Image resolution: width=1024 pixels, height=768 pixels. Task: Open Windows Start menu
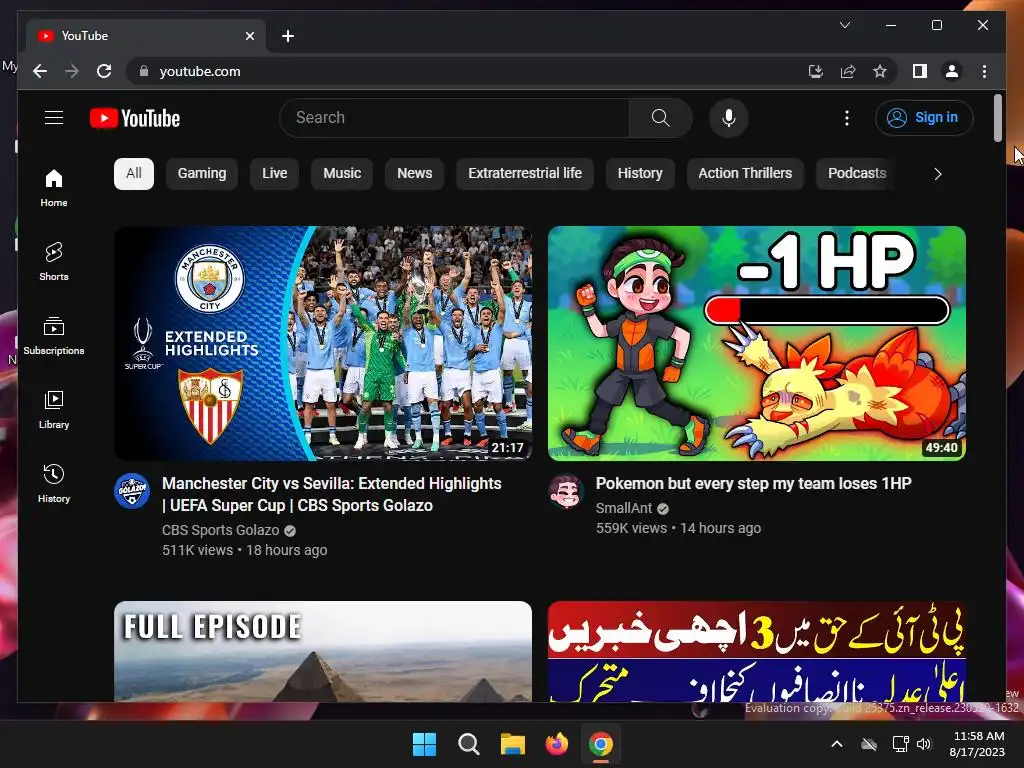(424, 744)
